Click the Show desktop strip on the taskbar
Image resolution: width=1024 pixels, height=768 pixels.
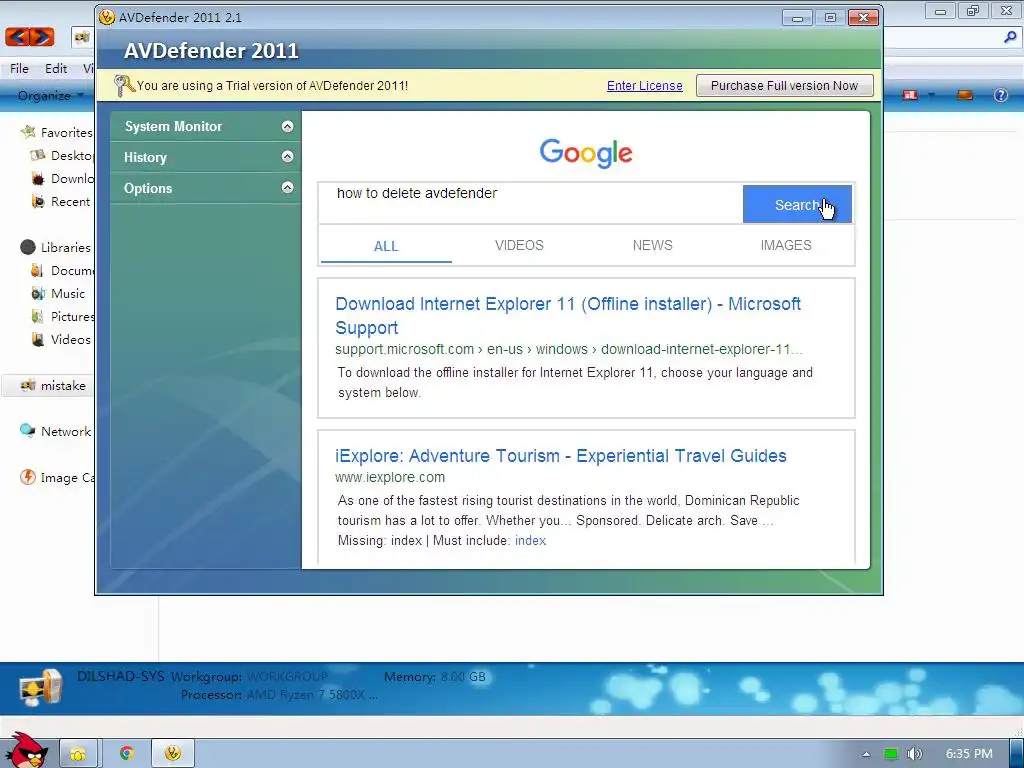(1017, 754)
